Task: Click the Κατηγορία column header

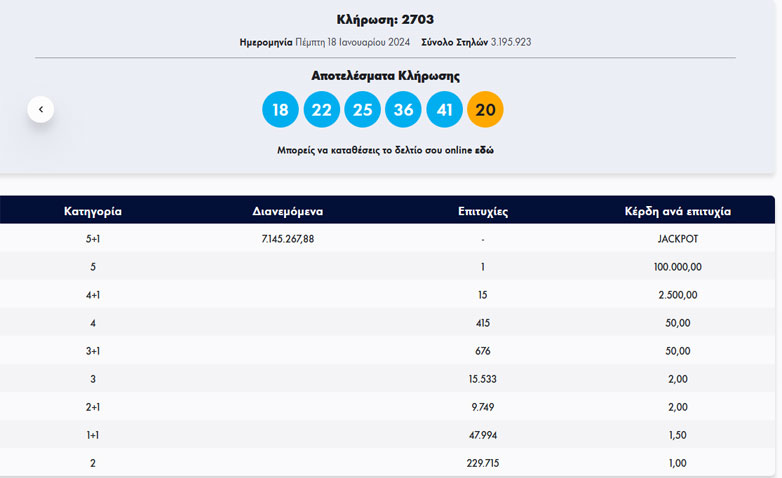Action: 93,211
